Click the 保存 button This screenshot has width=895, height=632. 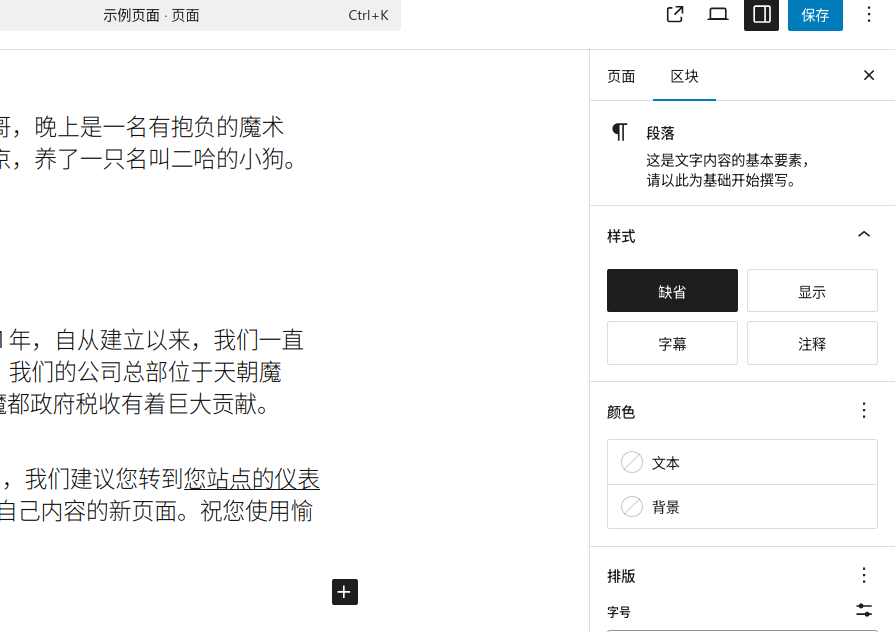(x=815, y=15)
